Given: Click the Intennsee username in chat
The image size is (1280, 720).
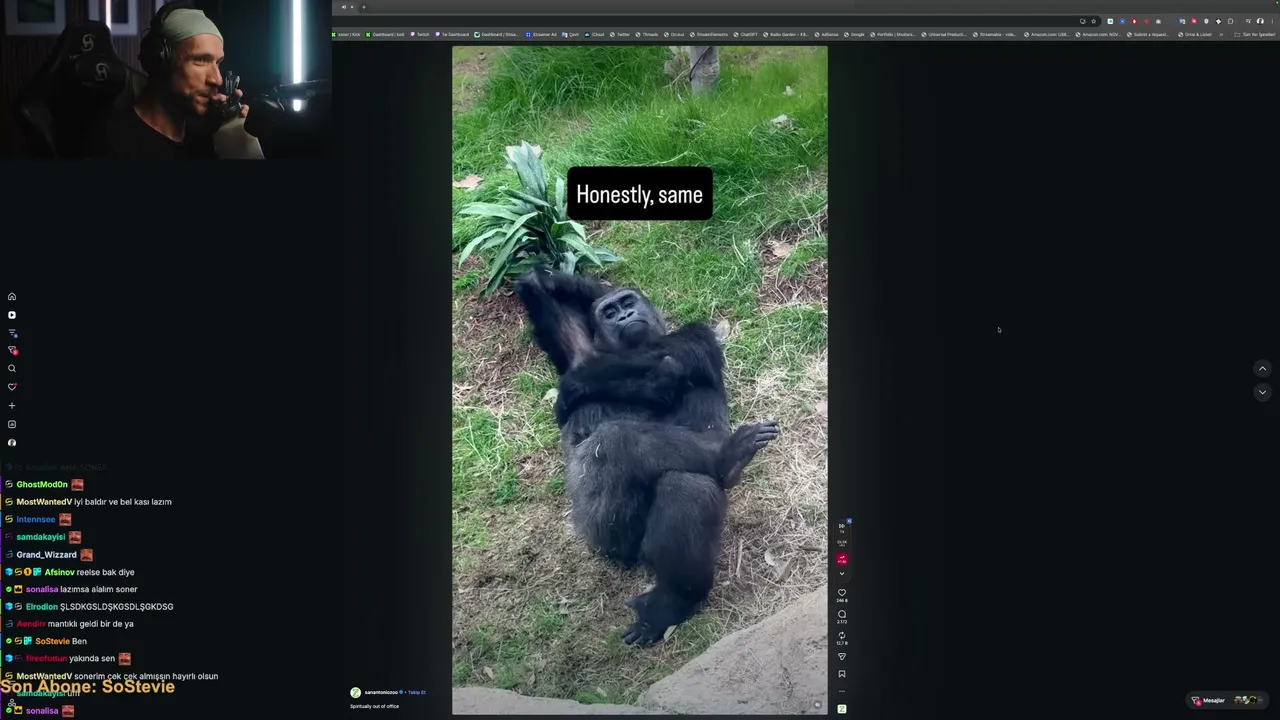Looking at the screenshot, I should [36, 520].
